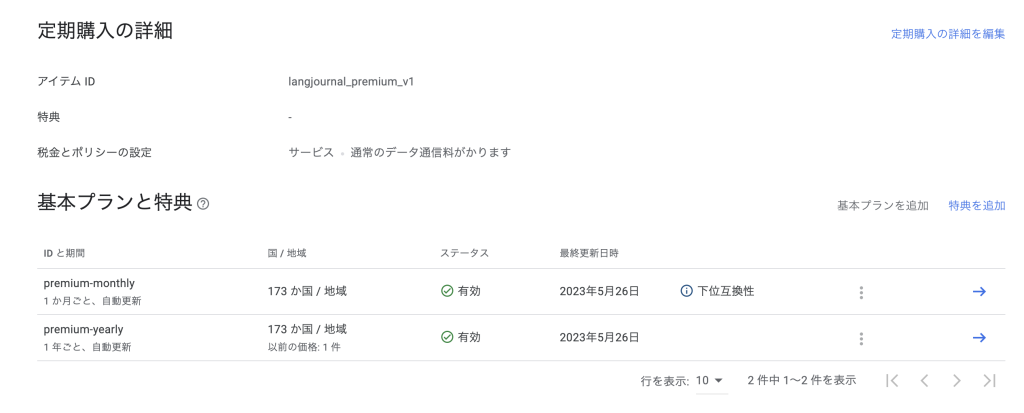Select the premium-monthly plan ID

click(x=89, y=284)
